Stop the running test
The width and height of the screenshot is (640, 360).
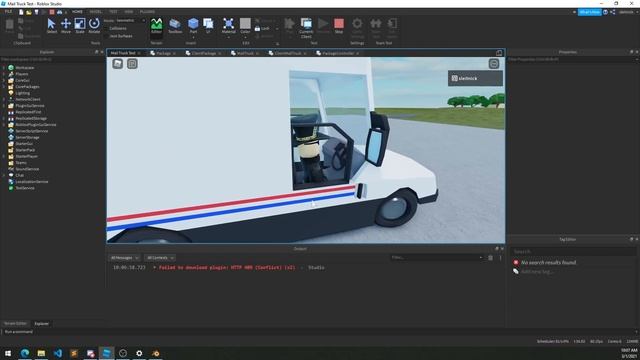[339, 26]
